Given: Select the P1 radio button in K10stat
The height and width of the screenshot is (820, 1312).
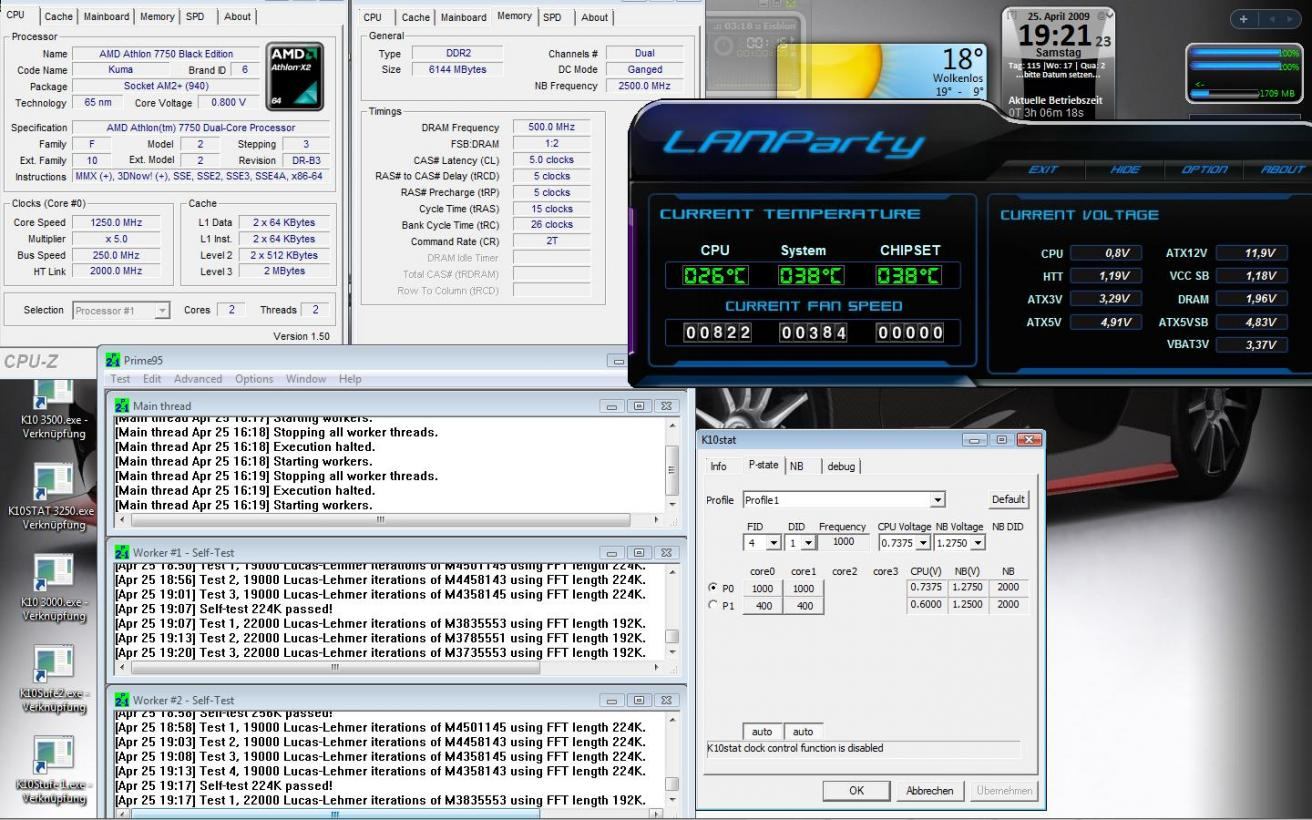Looking at the screenshot, I should click(x=712, y=605).
